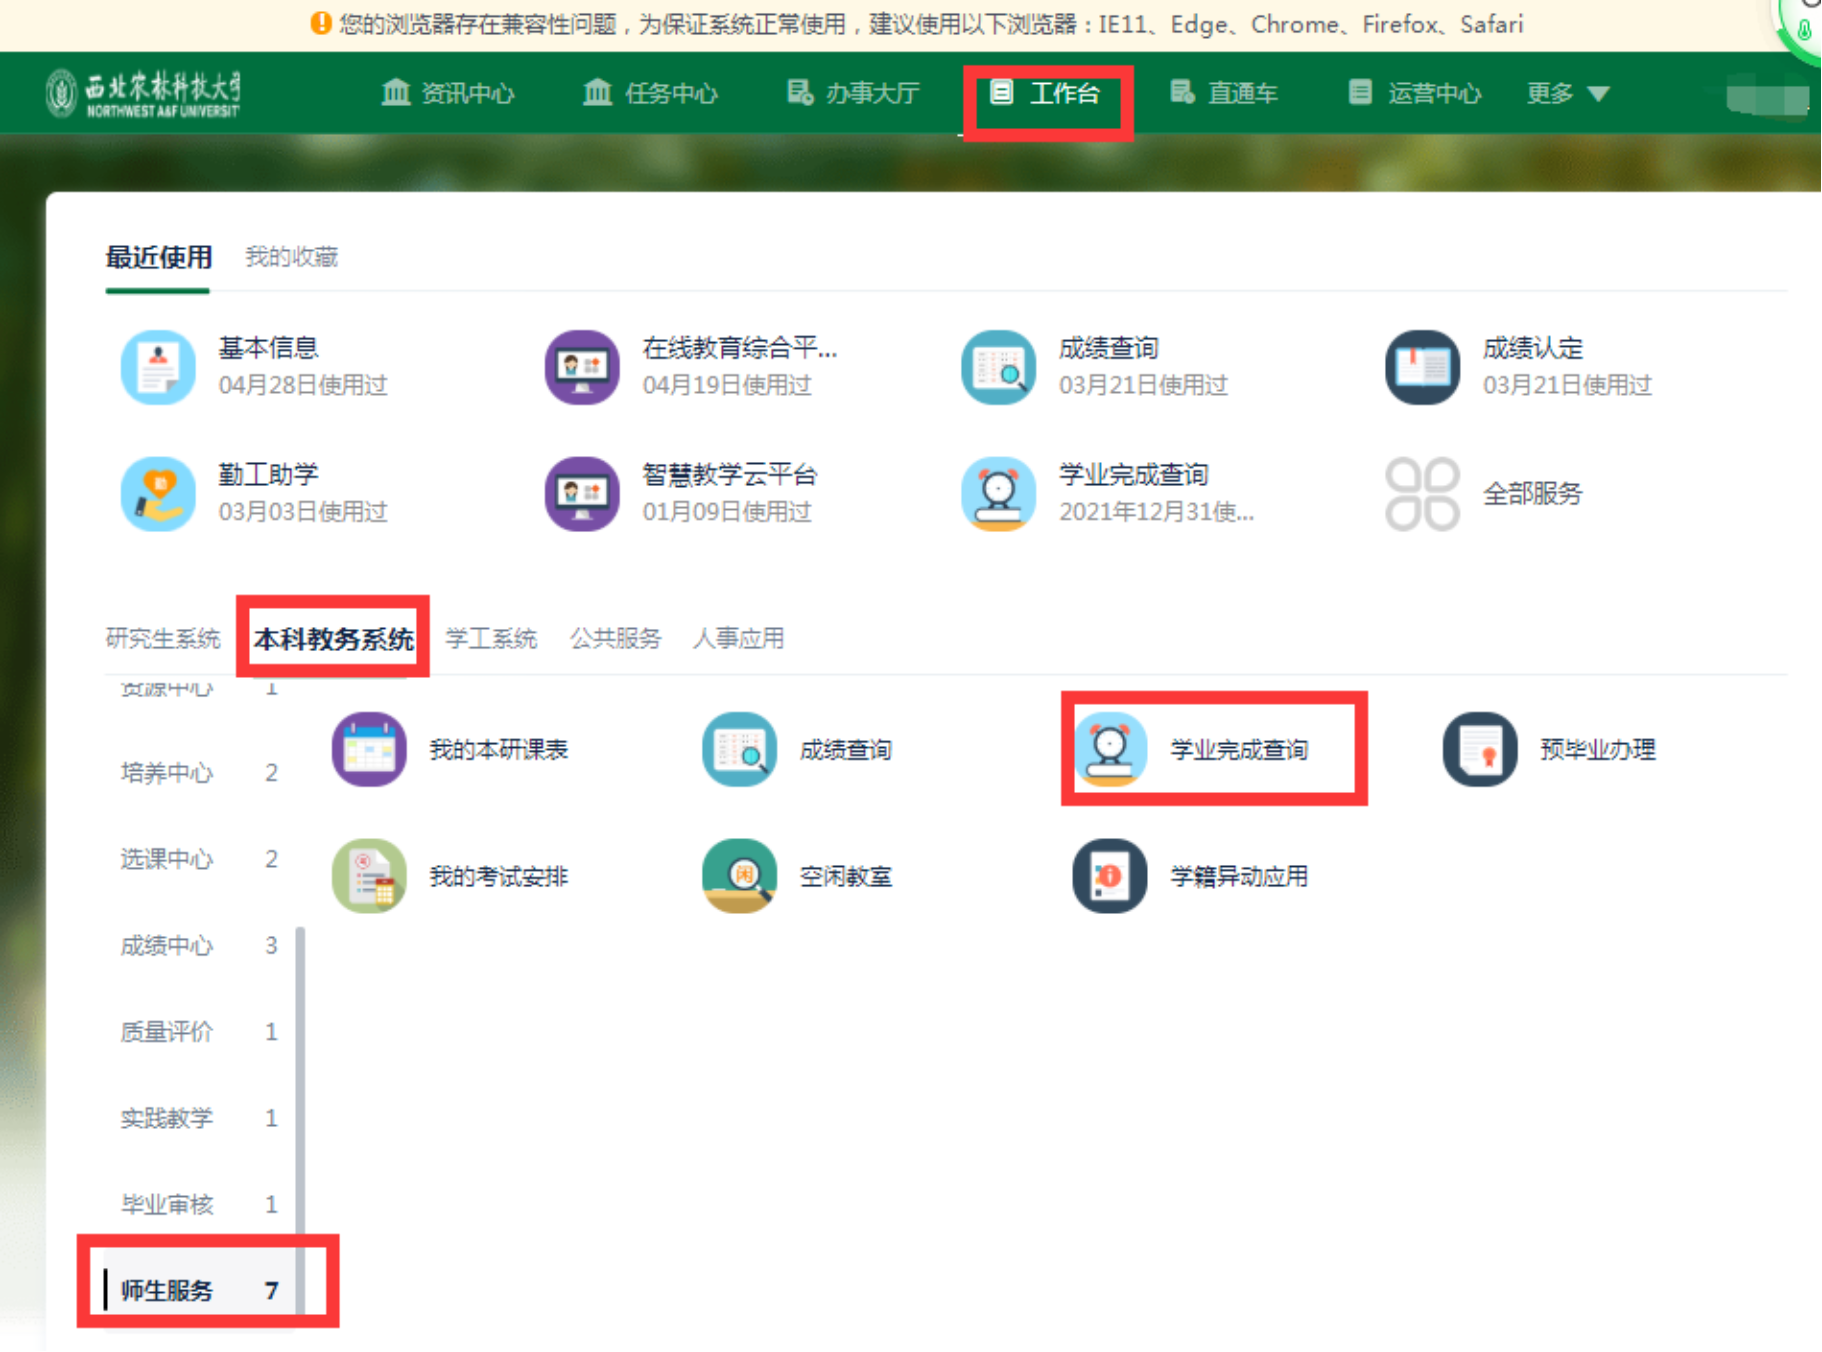
Task: Open 我的考试安排 icon
Action: click(369, 876)
